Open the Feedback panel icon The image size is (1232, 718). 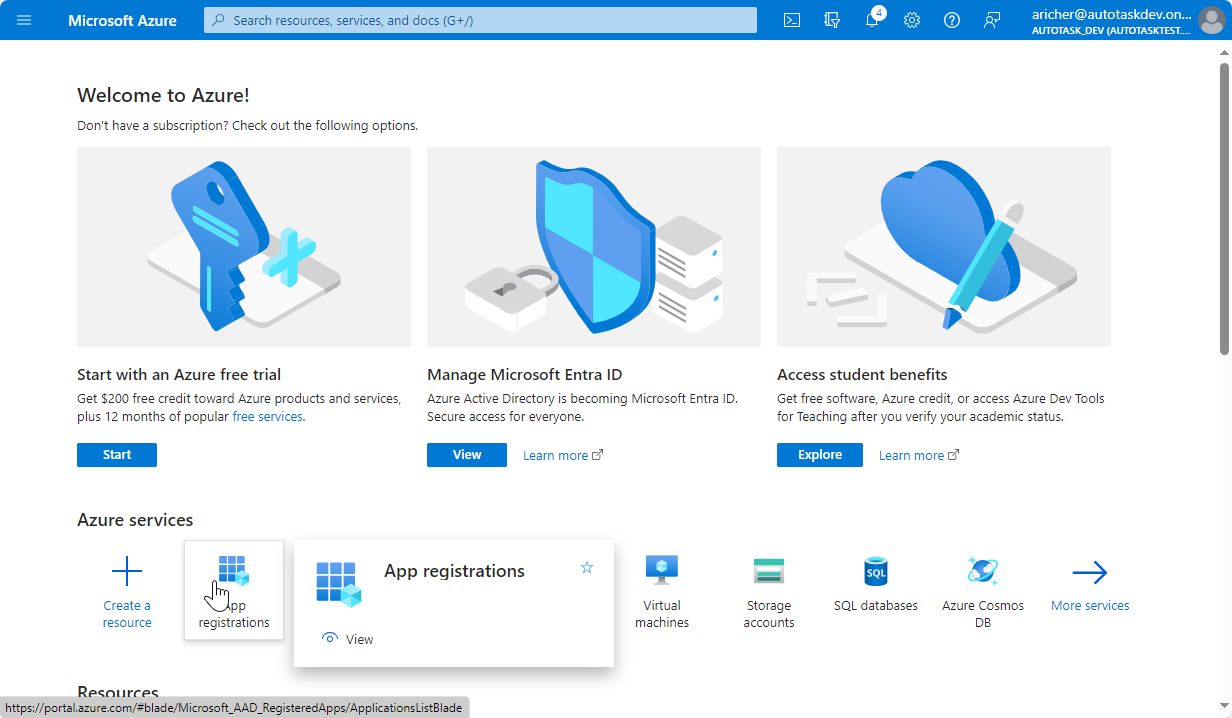[992, 20]
